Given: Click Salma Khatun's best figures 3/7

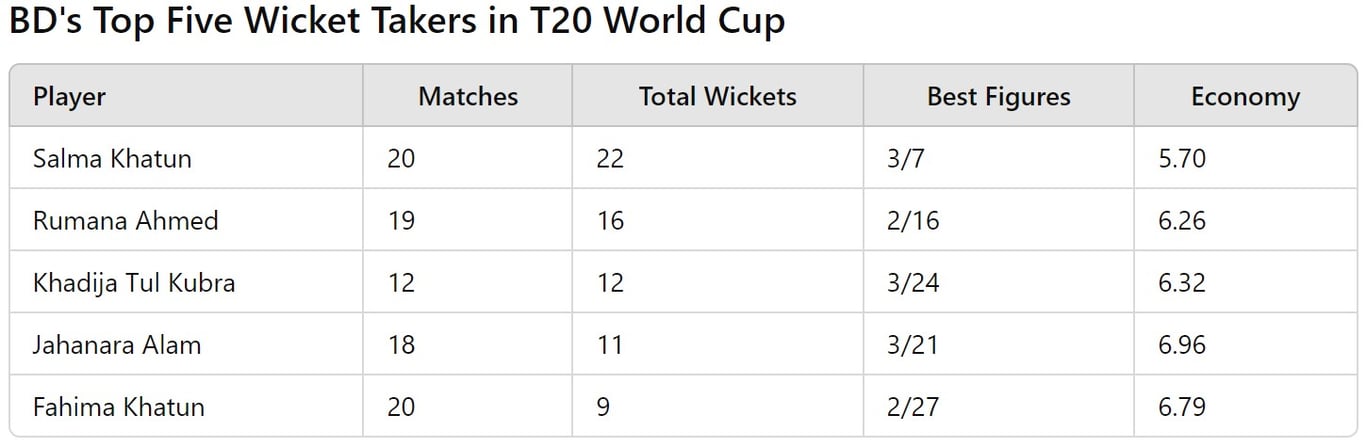Looking at the screenshot, I should click(906, 159).
